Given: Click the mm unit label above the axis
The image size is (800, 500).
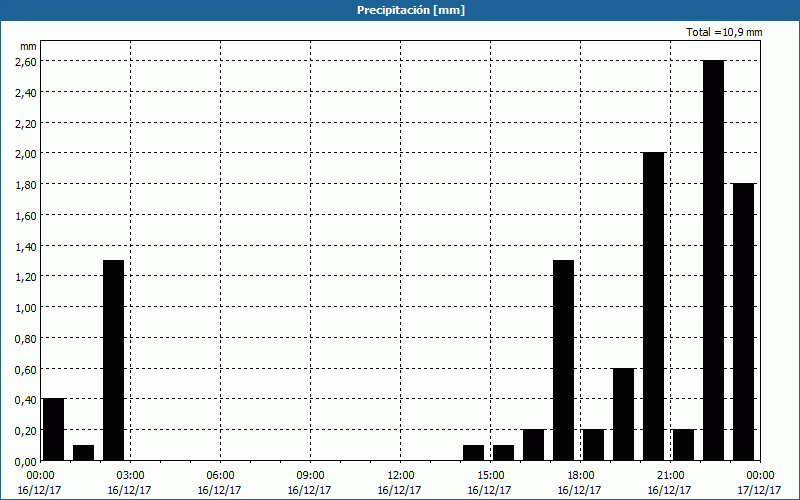Looking at the screenshot, I should pos(28,46).
